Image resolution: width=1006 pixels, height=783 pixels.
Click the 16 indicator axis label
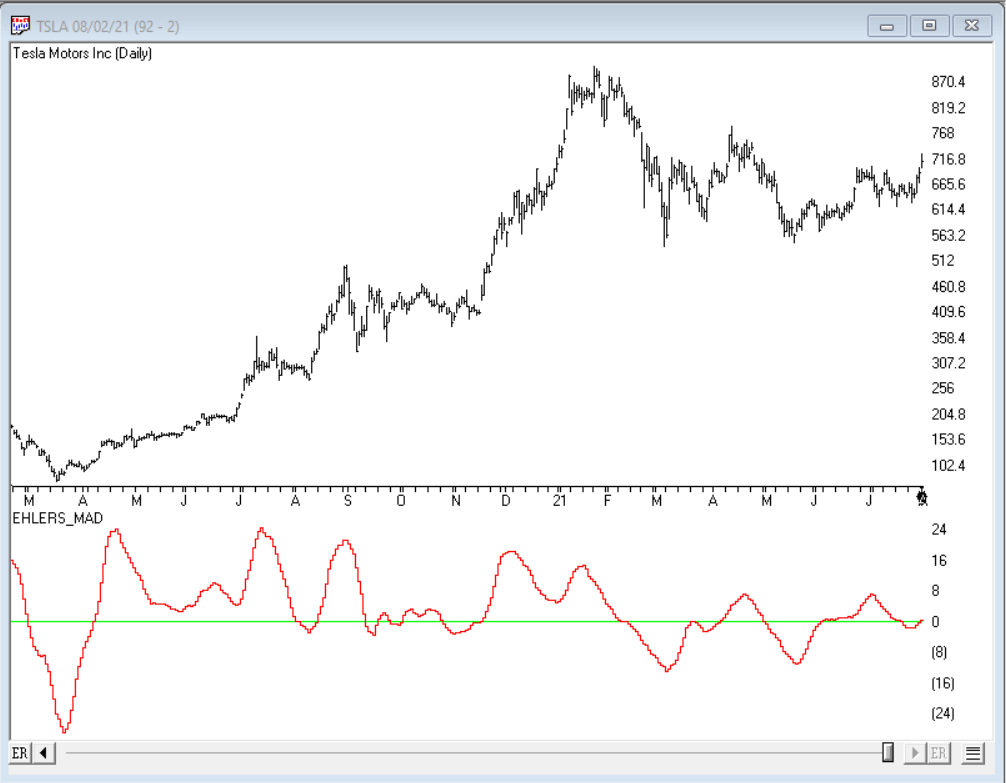[939, 560]
